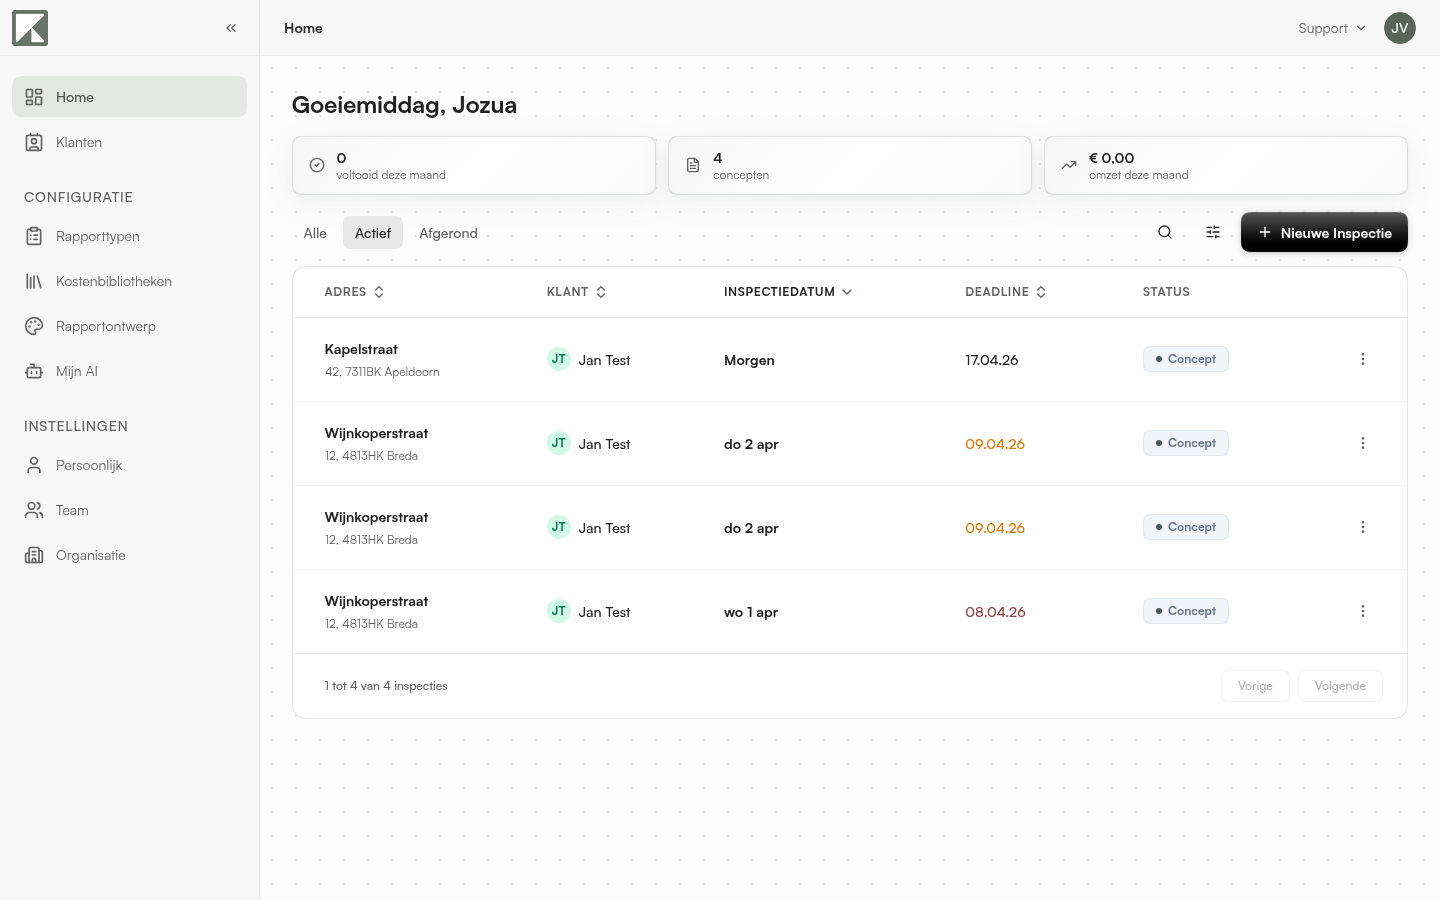
Task: Open the search magnifier icon
Action: click(1165, 232)
